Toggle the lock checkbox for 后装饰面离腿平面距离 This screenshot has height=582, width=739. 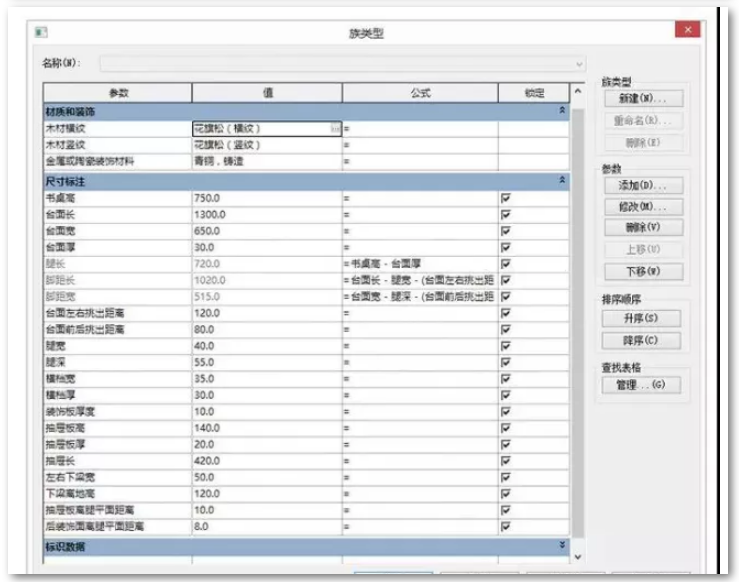pos(506,526)
